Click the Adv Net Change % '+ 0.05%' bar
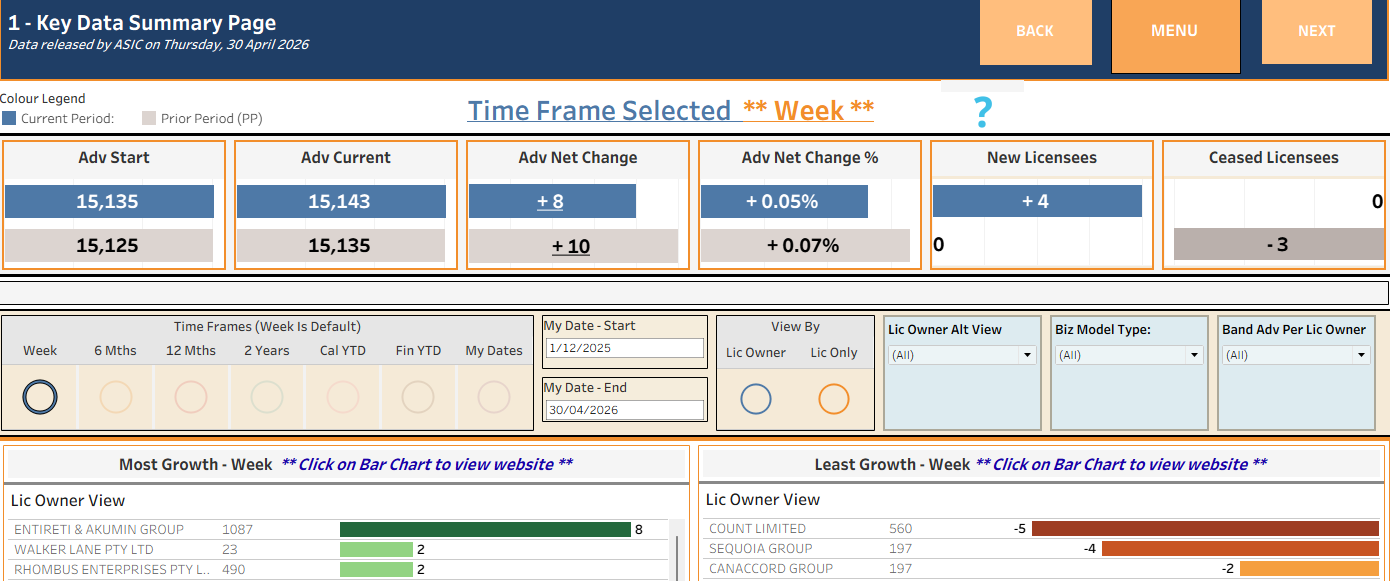 [784, 201]
